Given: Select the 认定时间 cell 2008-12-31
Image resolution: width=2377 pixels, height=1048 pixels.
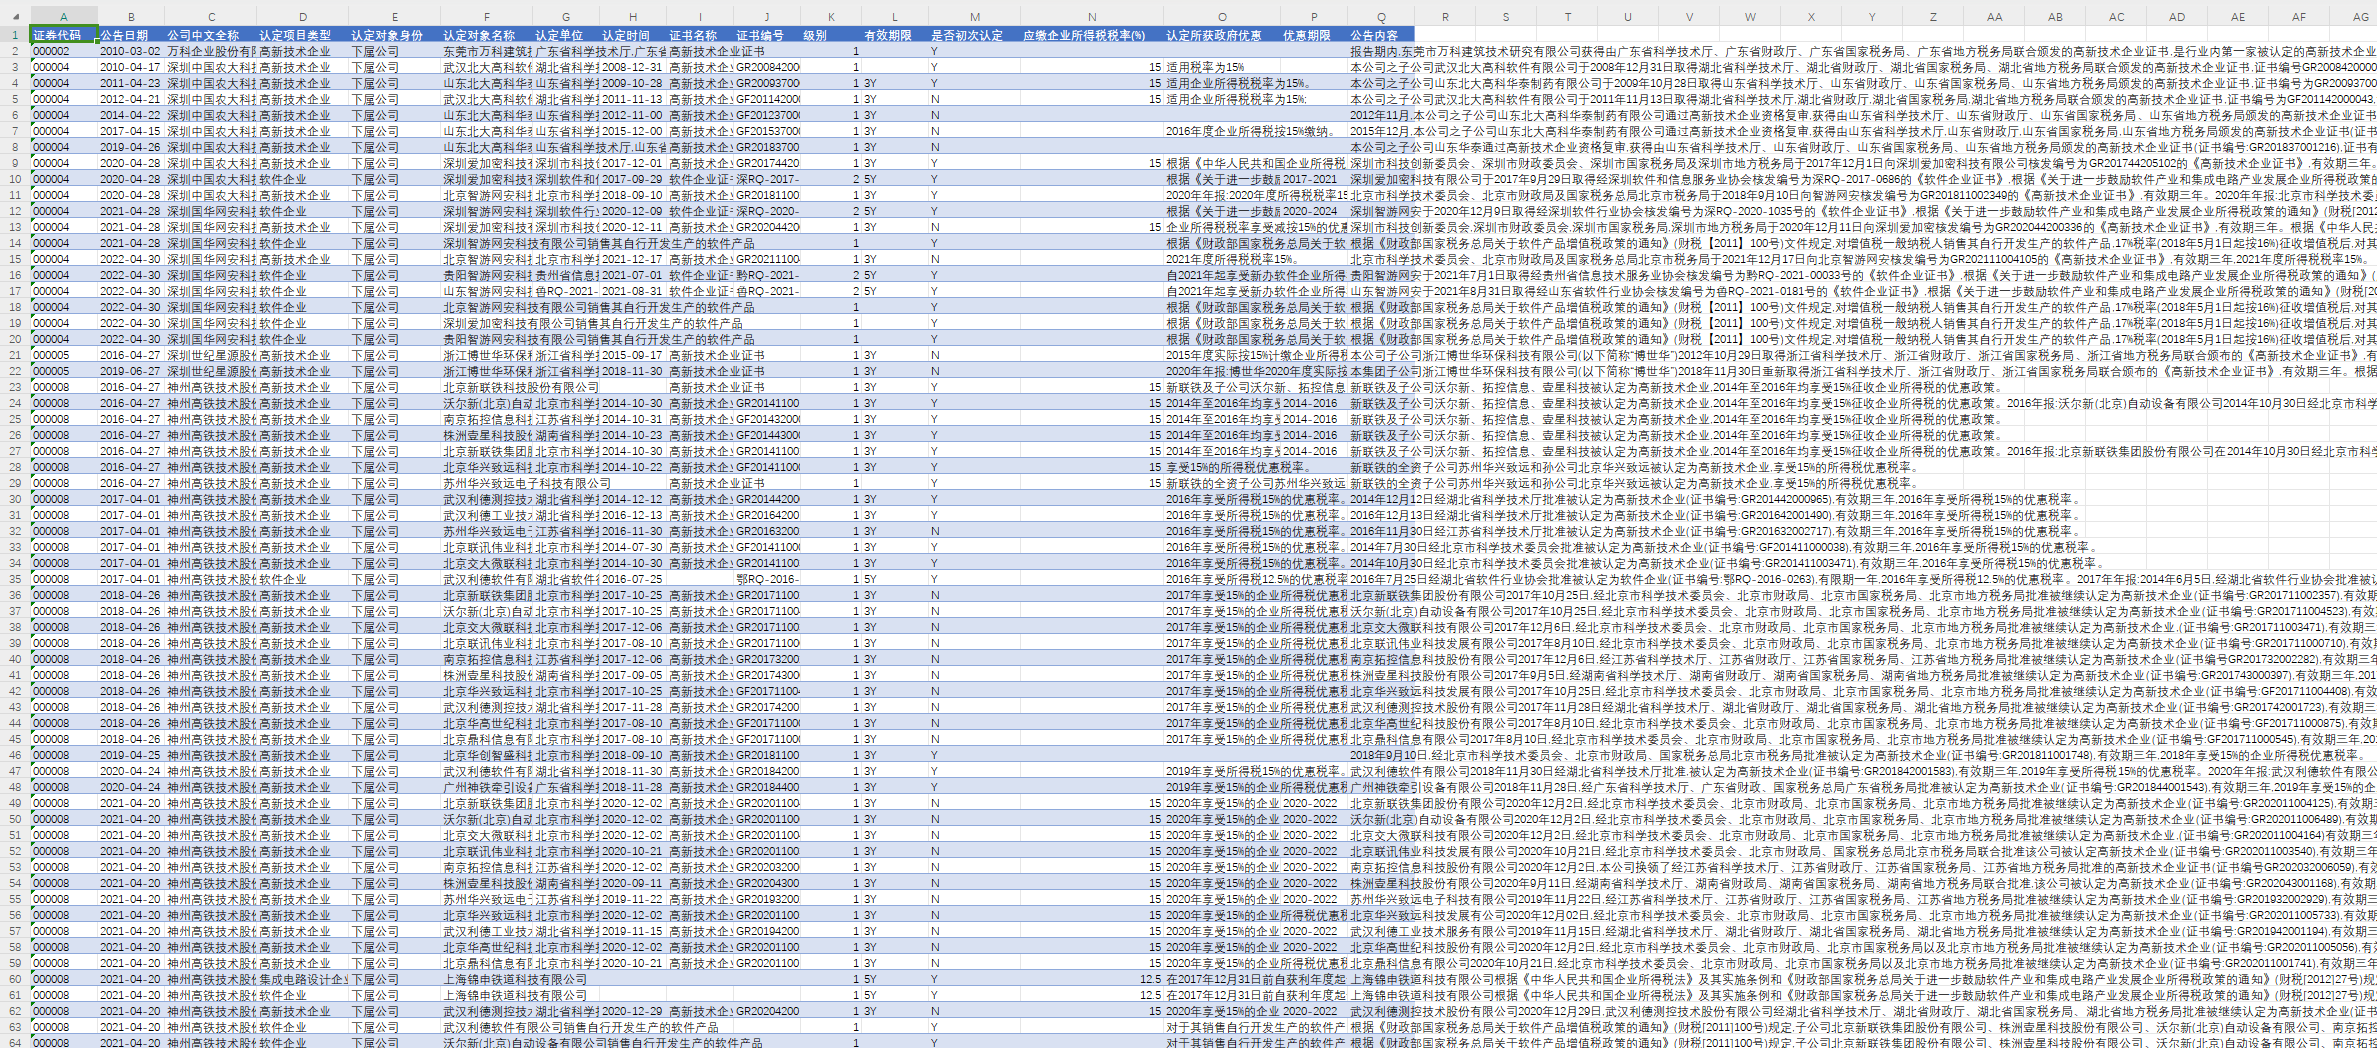Looking at the screenshot, I should [633, 67].
